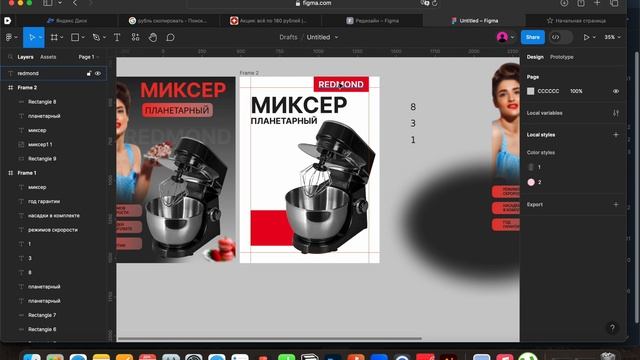Viewport: 640px width, 360px height.
Task: Open Safari downloads
Action: [x=564, y=3]
